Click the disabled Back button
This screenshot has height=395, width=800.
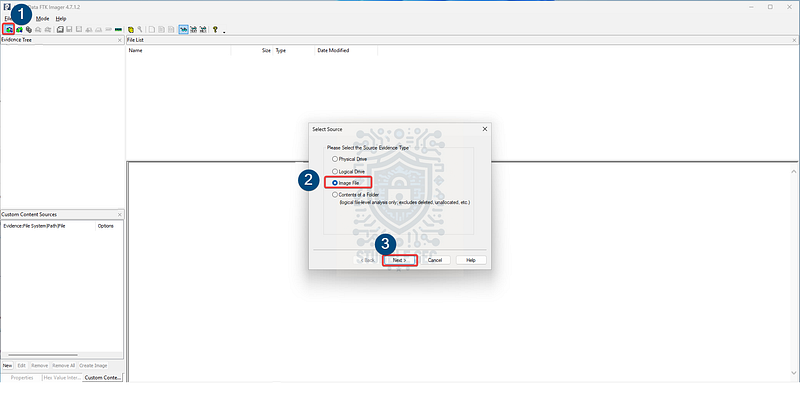(x=368, y=260)
